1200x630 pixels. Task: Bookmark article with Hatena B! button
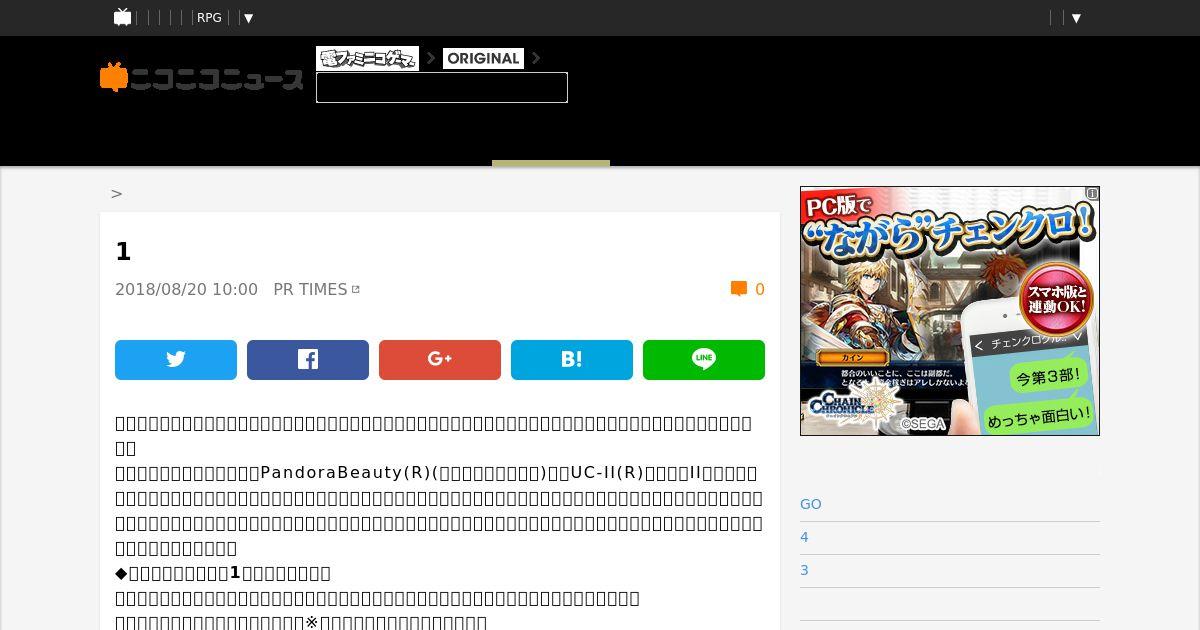point(572,360)
